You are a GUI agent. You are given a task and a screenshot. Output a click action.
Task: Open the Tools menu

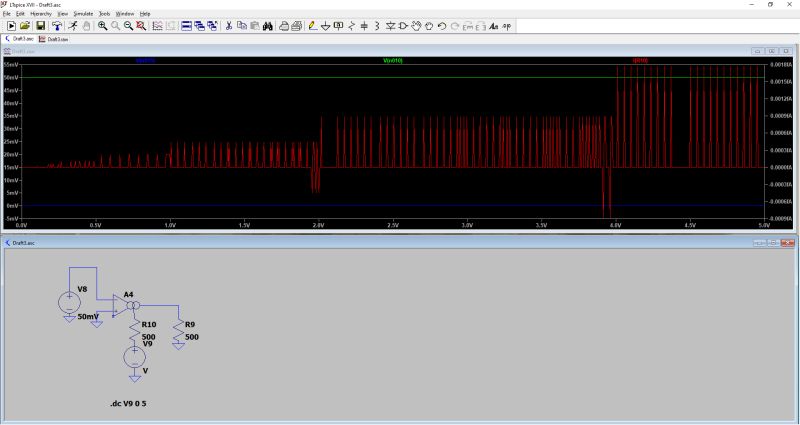[x=104, y=14]
